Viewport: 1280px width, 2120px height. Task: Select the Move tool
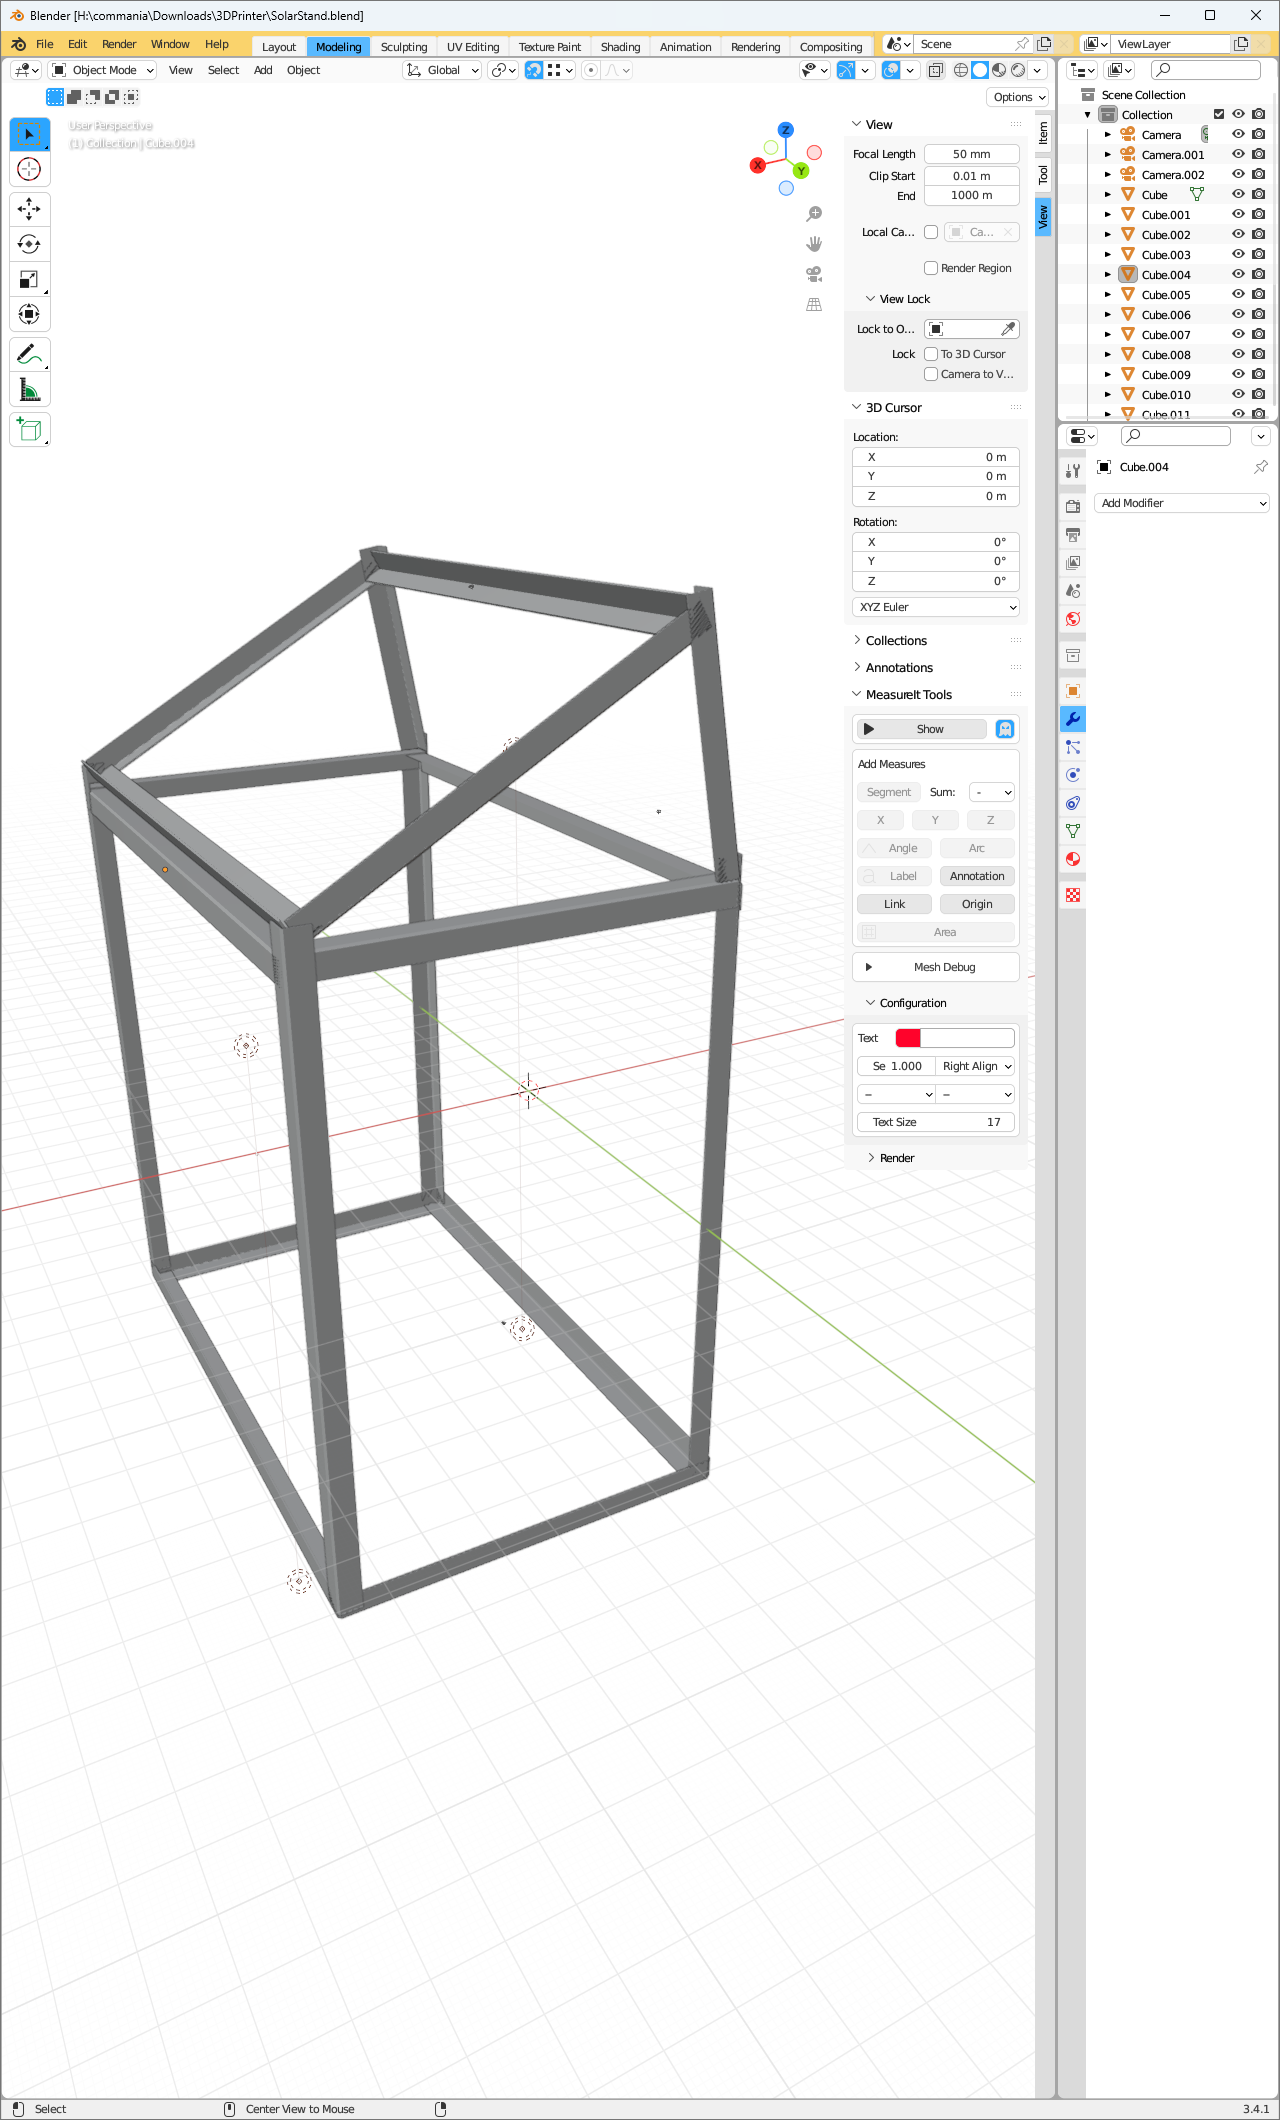[x=29, y=209]
